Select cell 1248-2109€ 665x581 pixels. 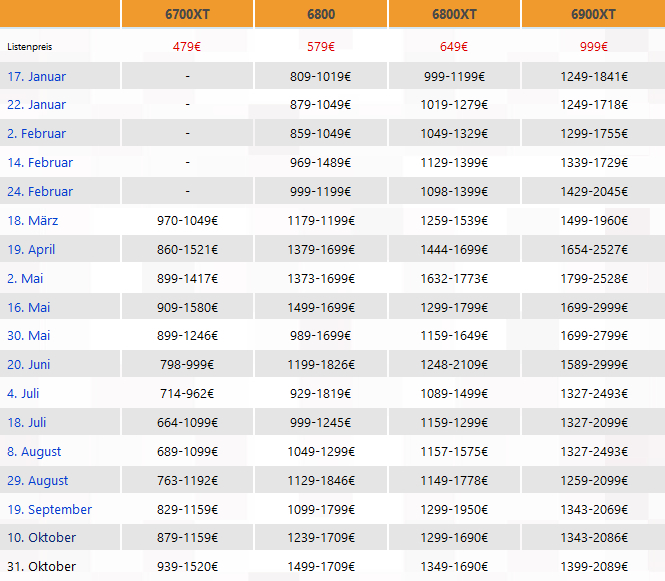[454, 364]
